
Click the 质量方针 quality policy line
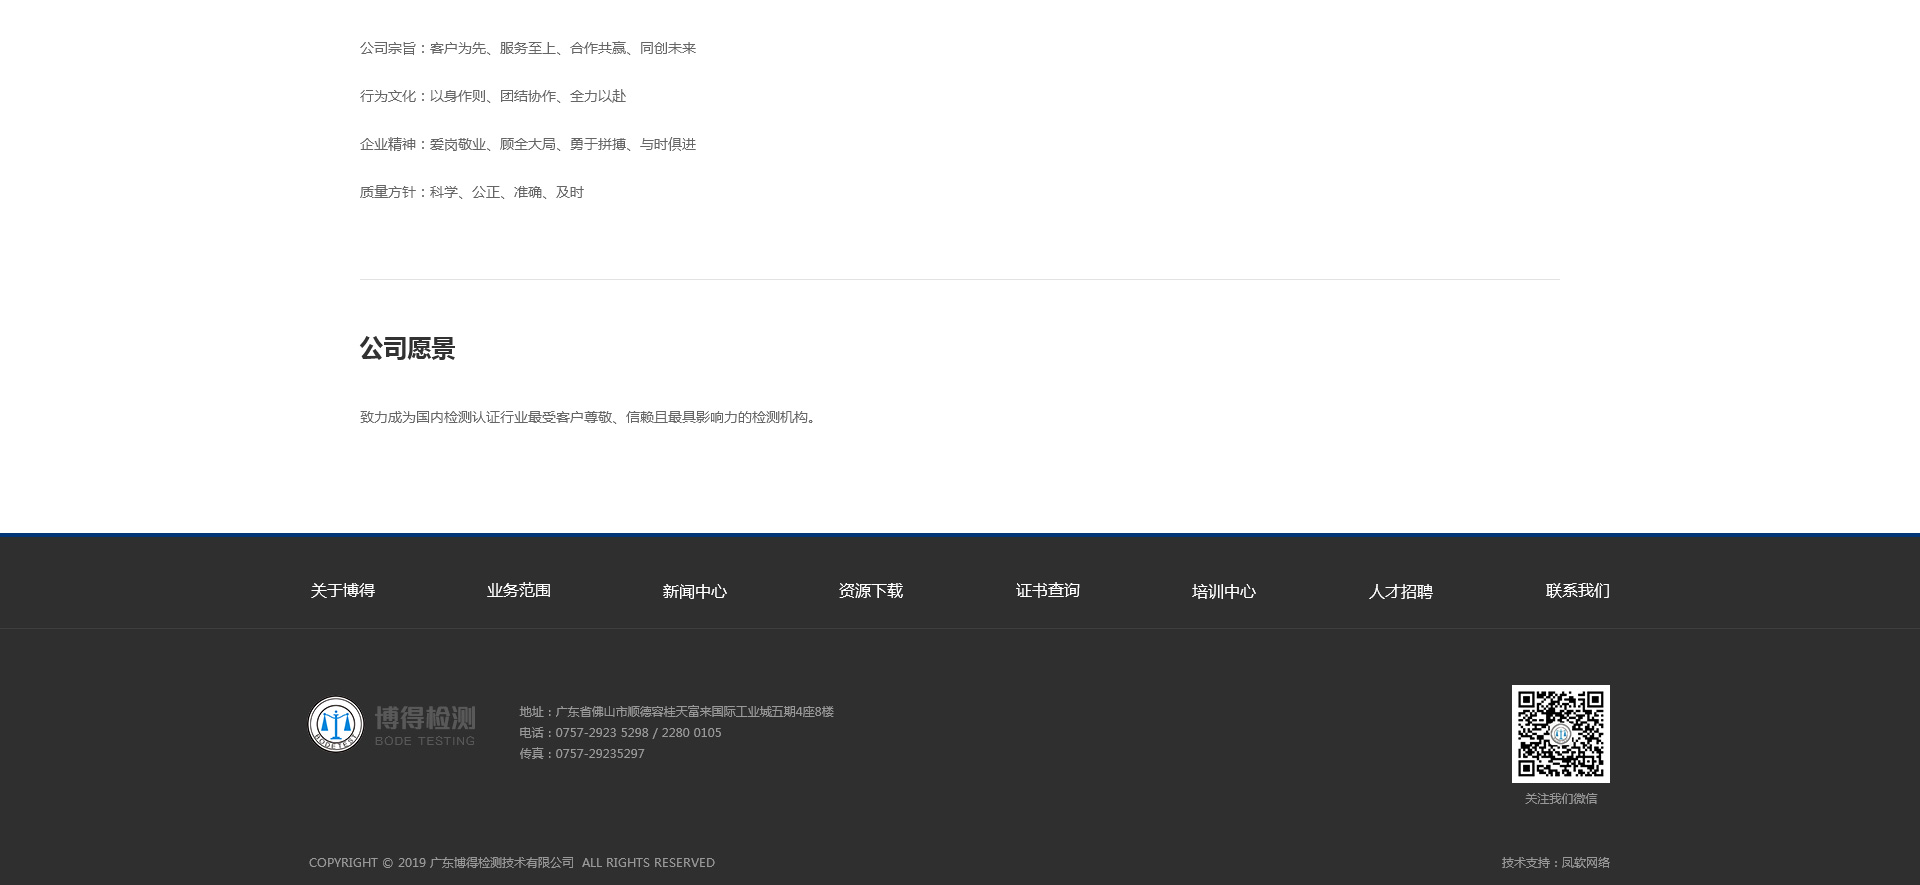(471, 192)
